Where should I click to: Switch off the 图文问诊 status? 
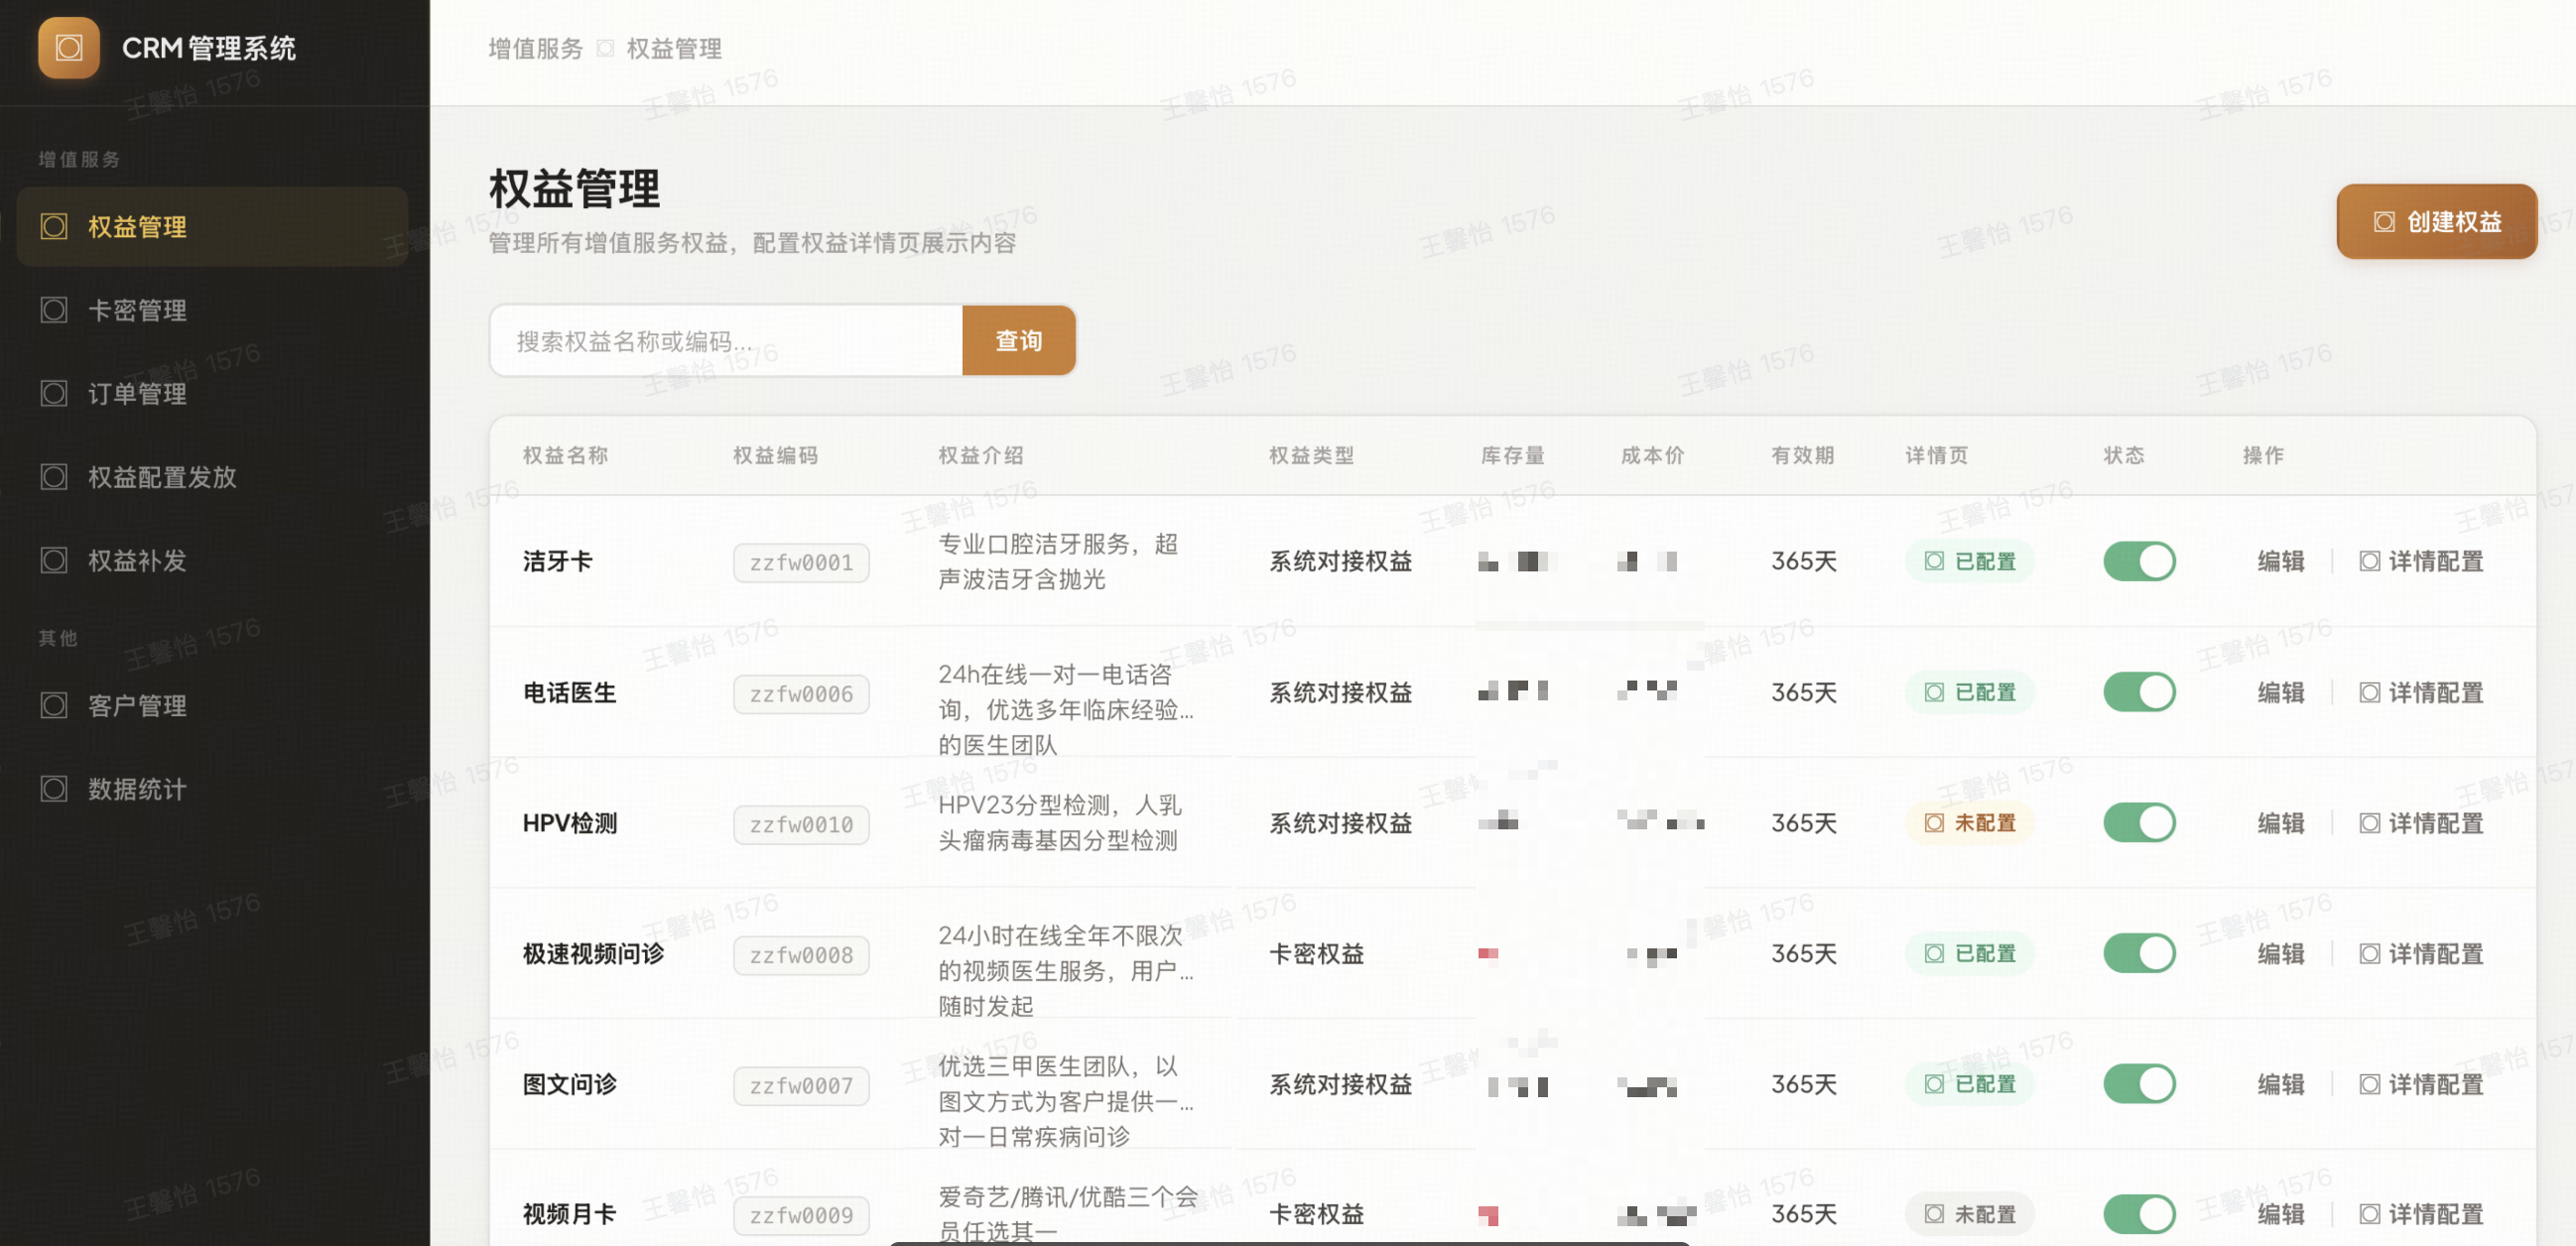pos(2138,1084)
